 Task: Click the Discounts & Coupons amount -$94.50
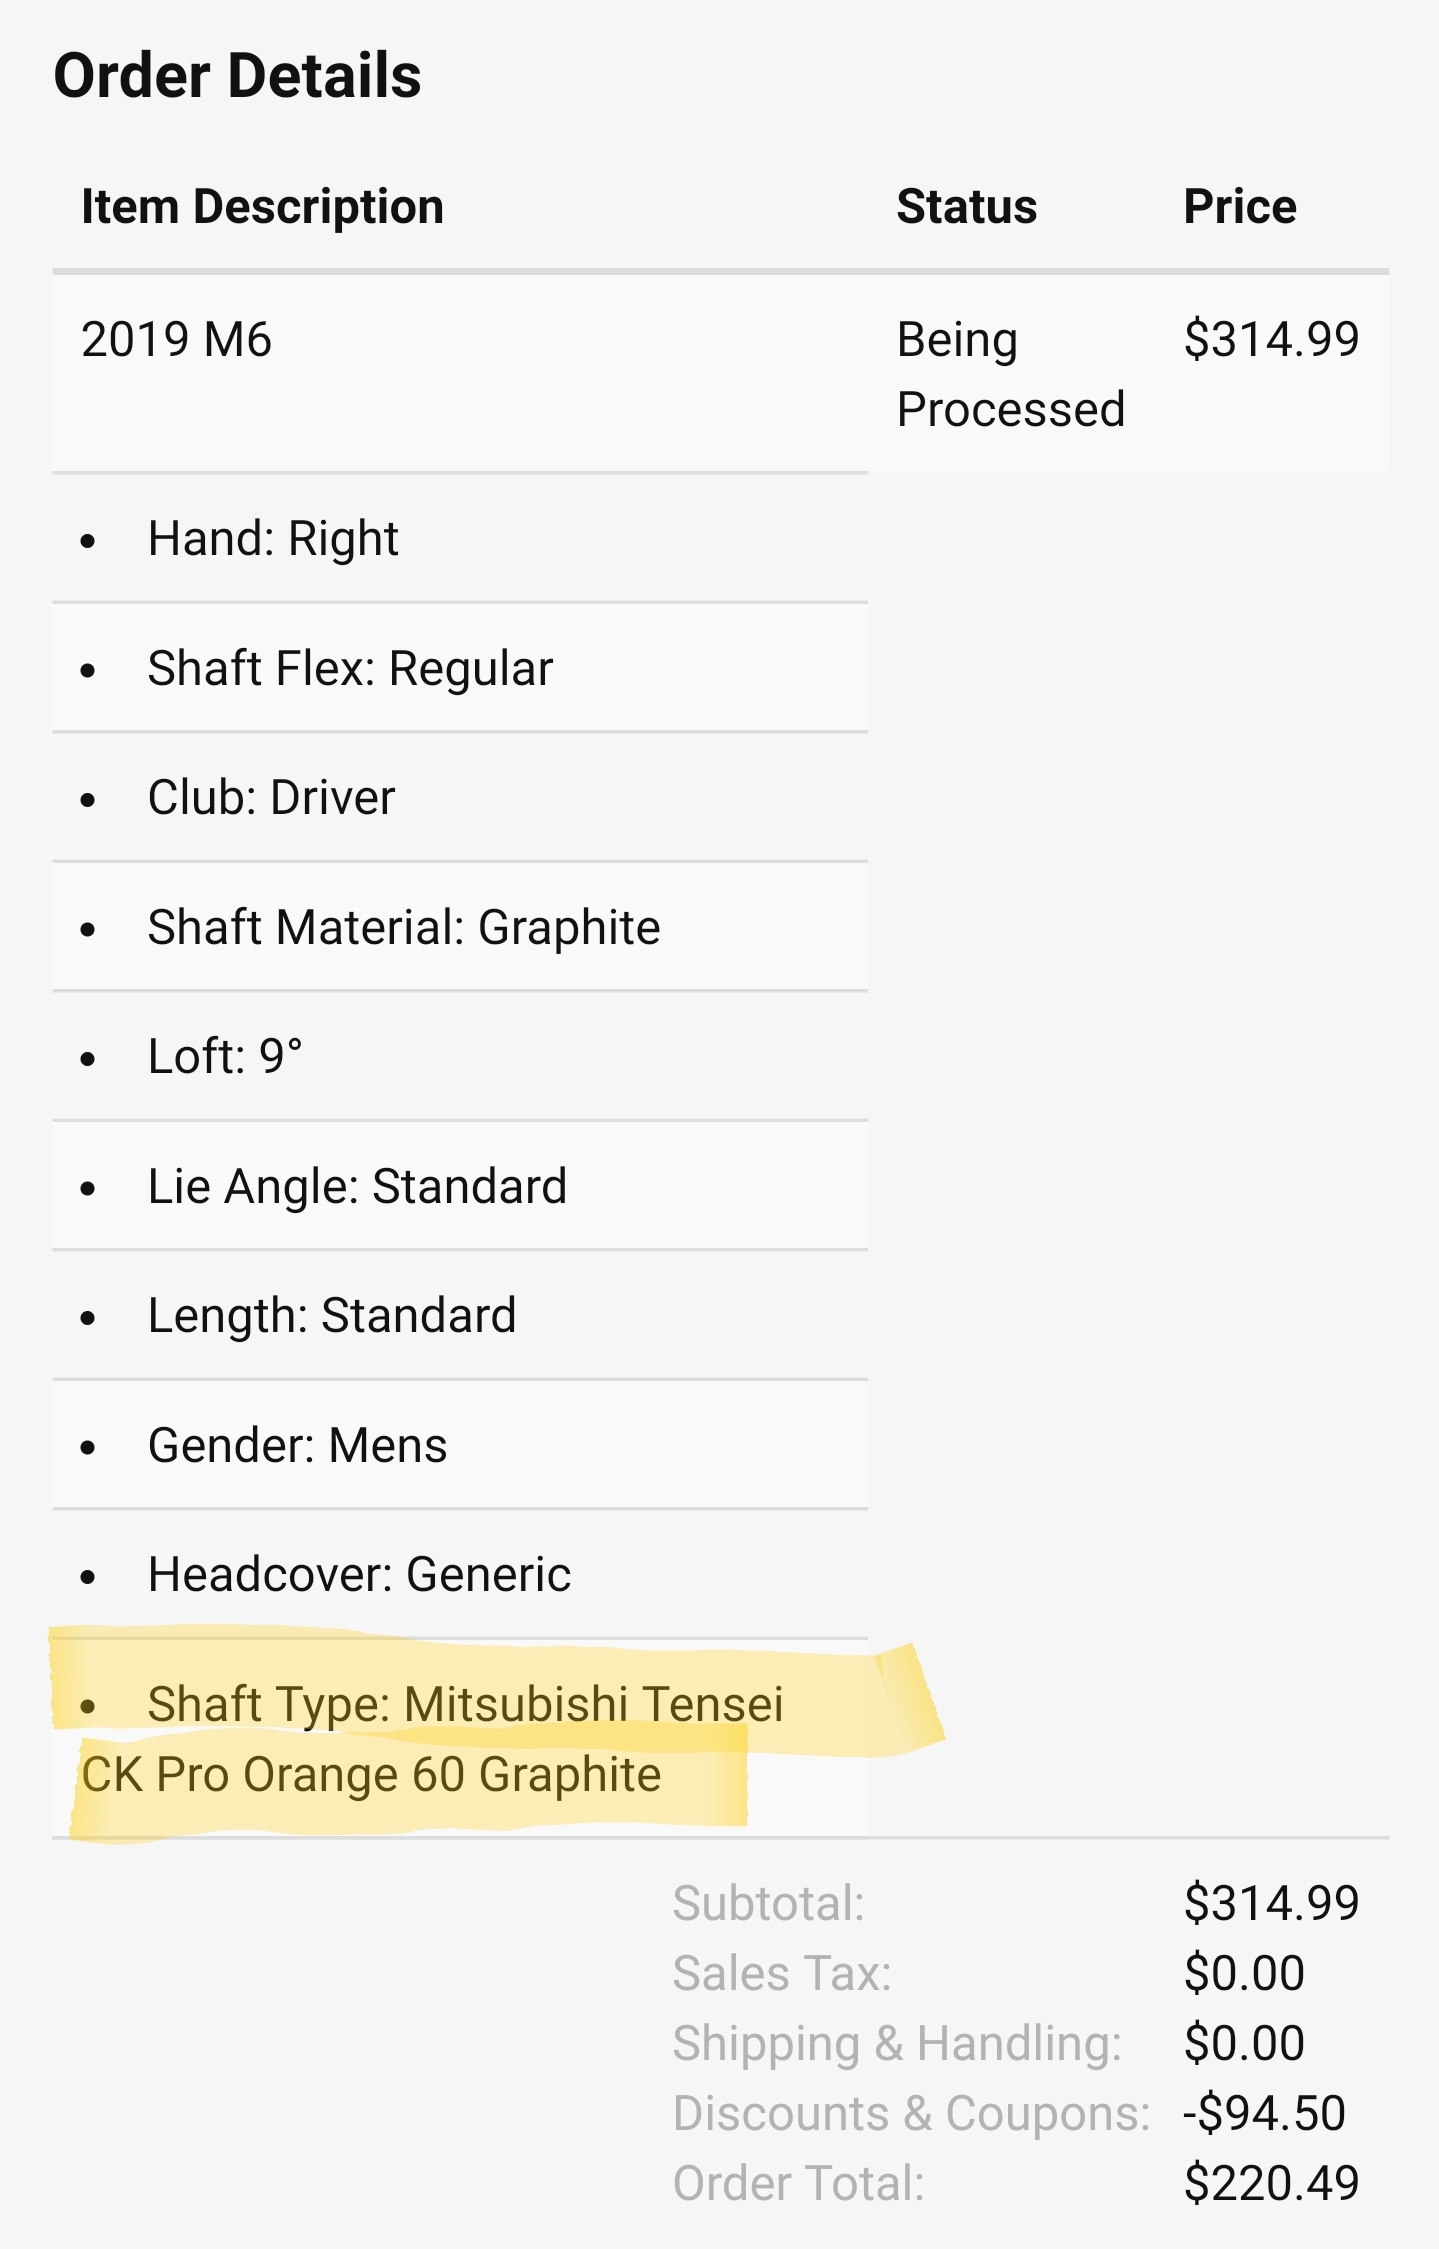coord(1264,2114)
